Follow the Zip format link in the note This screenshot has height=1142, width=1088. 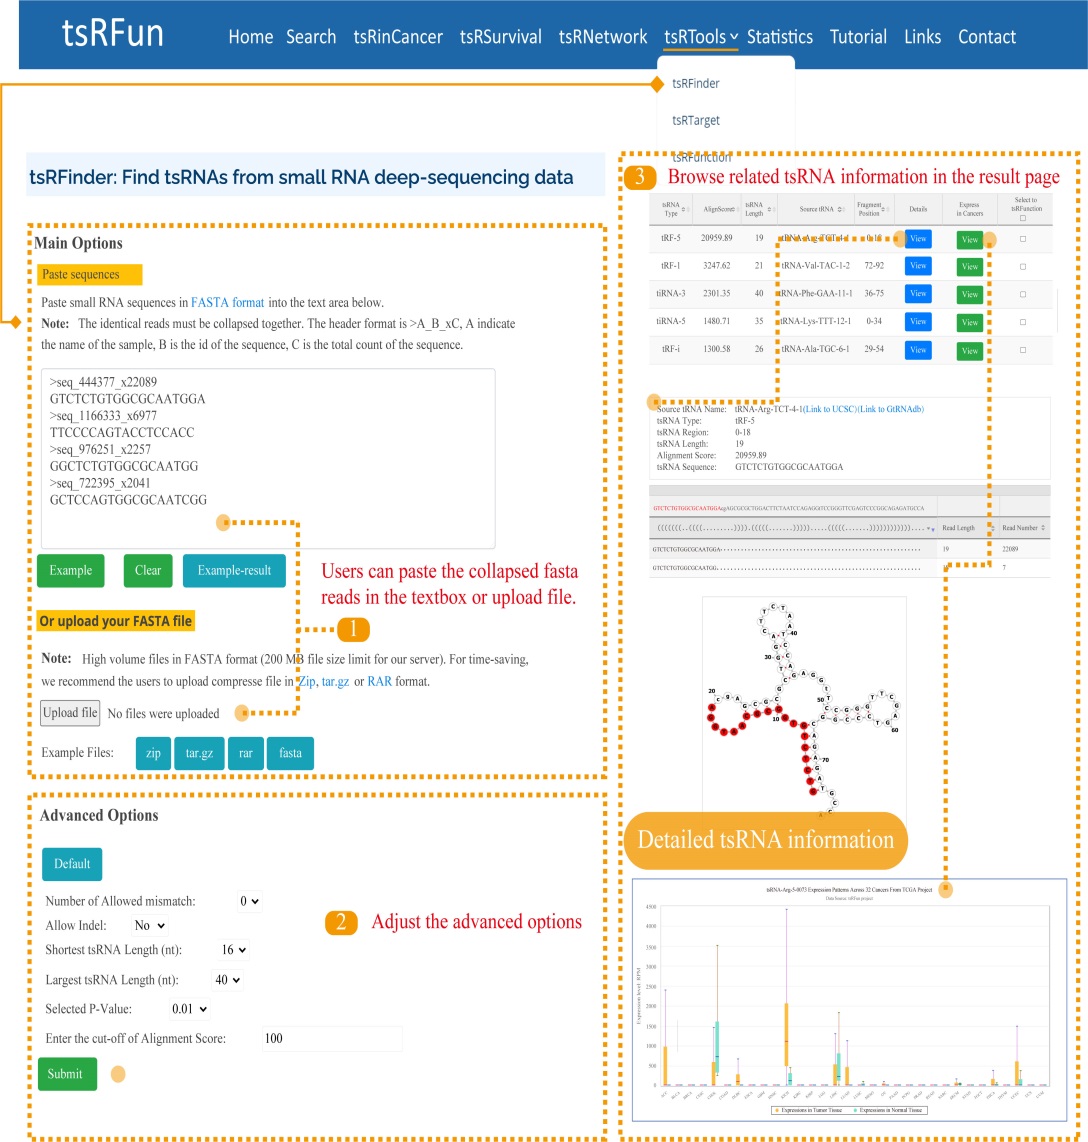tap(307, 681)
